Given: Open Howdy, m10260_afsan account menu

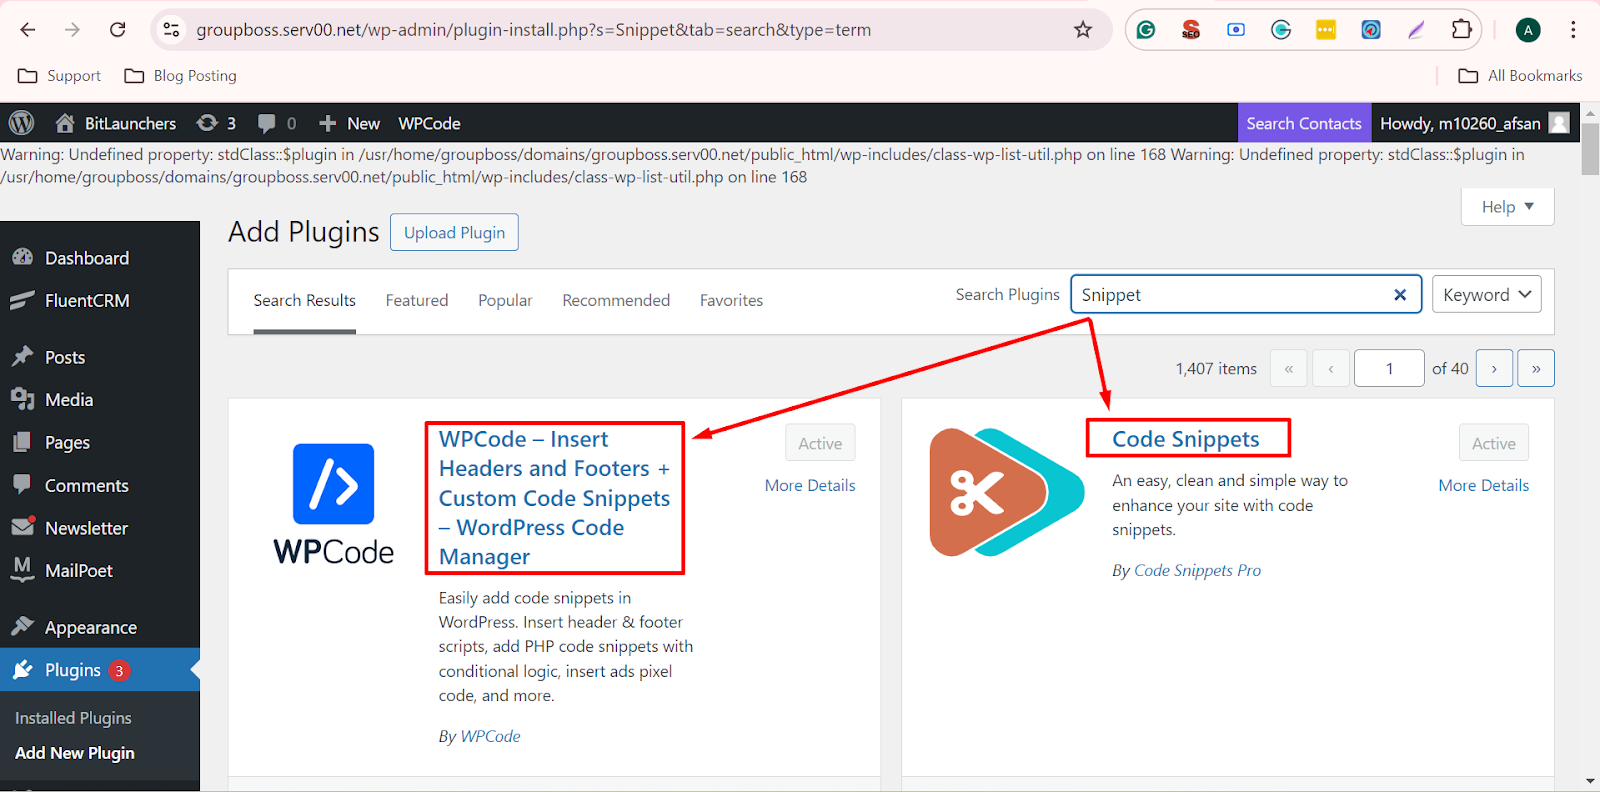Looking at the screenshot, I should 1474,123.
